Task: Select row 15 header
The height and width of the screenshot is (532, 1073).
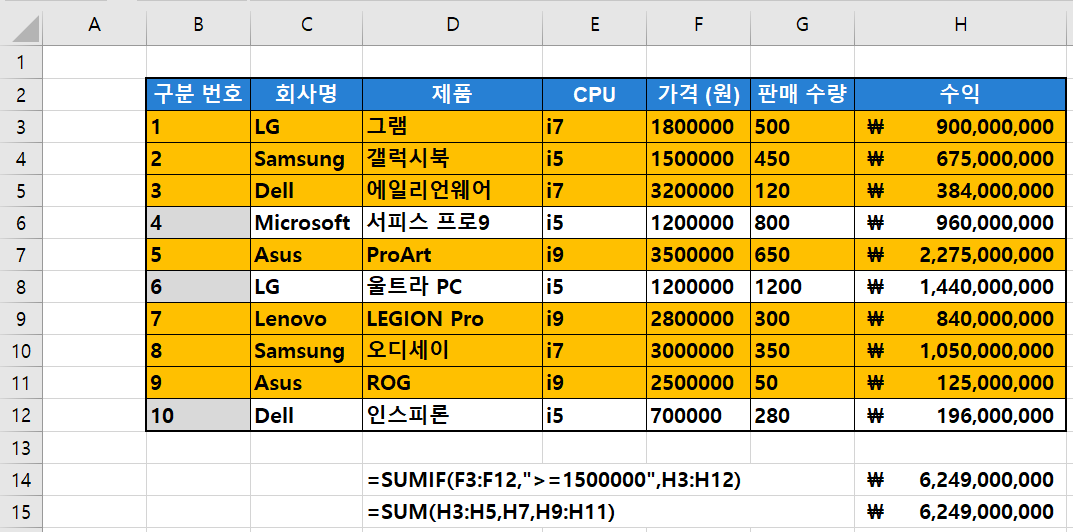Action: click(x=21, y=511)
